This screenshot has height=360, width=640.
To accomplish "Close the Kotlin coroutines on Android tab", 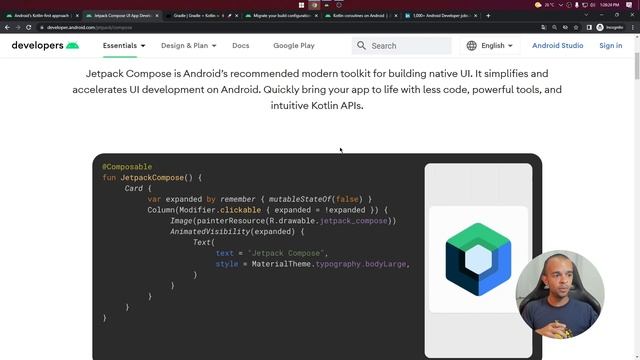I will [x=396, y=16].
